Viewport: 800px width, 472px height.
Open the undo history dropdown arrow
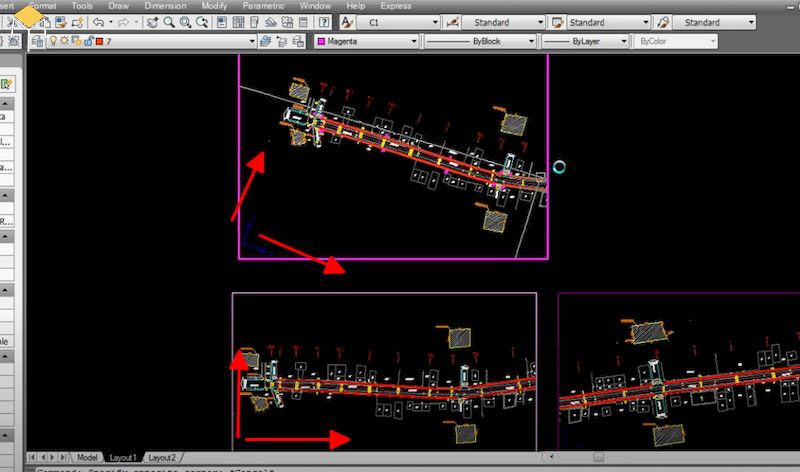point(111,22)
